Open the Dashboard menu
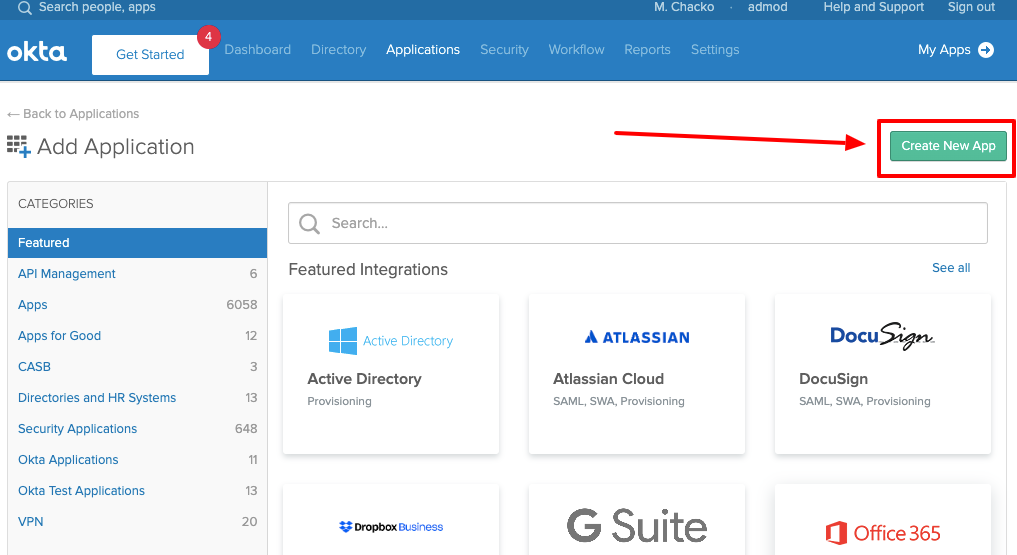This screenshot has height=555, width=1017. point(257,50)
